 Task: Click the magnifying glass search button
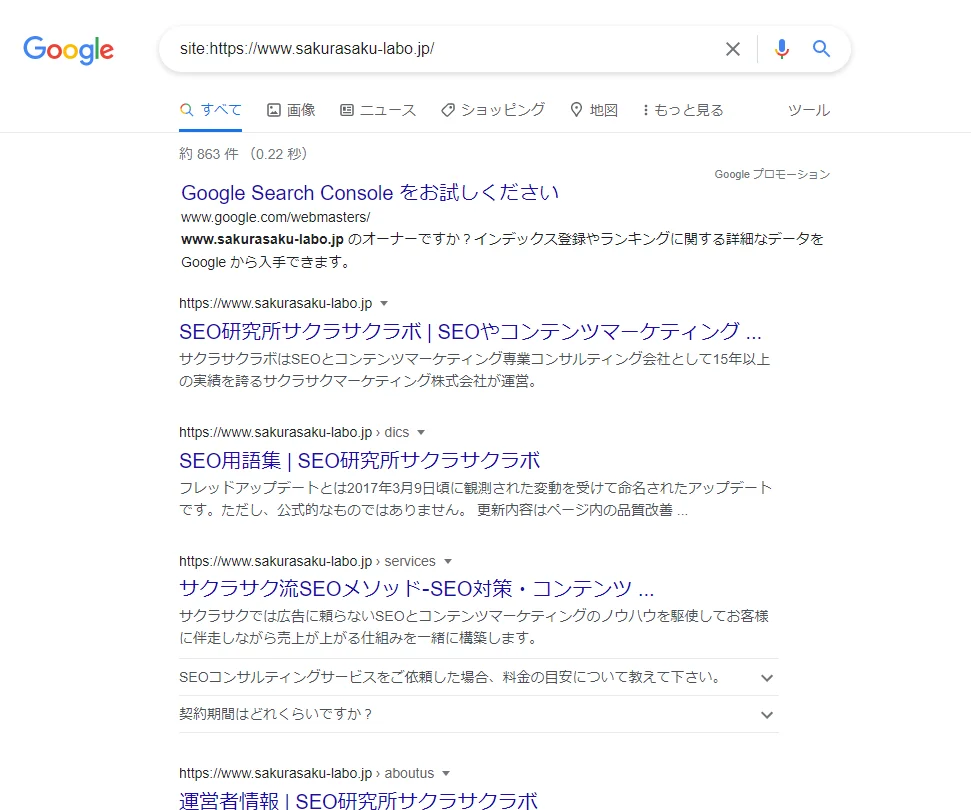click(x=822, y=49)
